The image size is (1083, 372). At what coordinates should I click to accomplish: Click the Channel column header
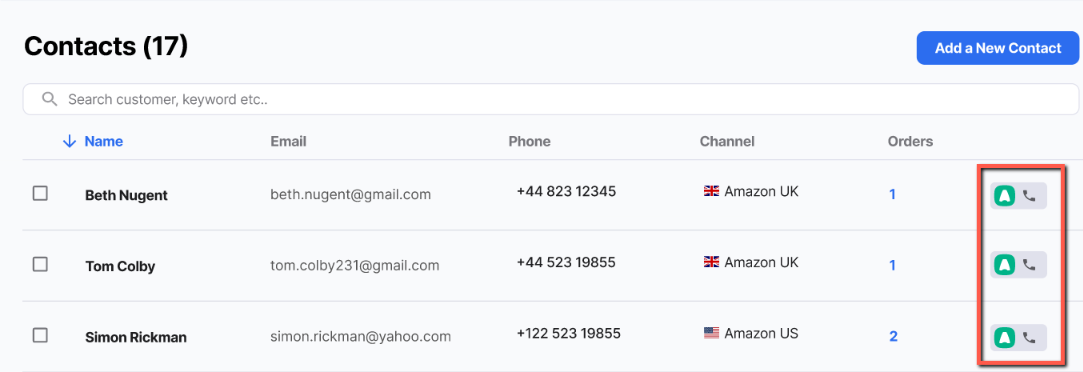pyautogui.click(x=727, y=141)
